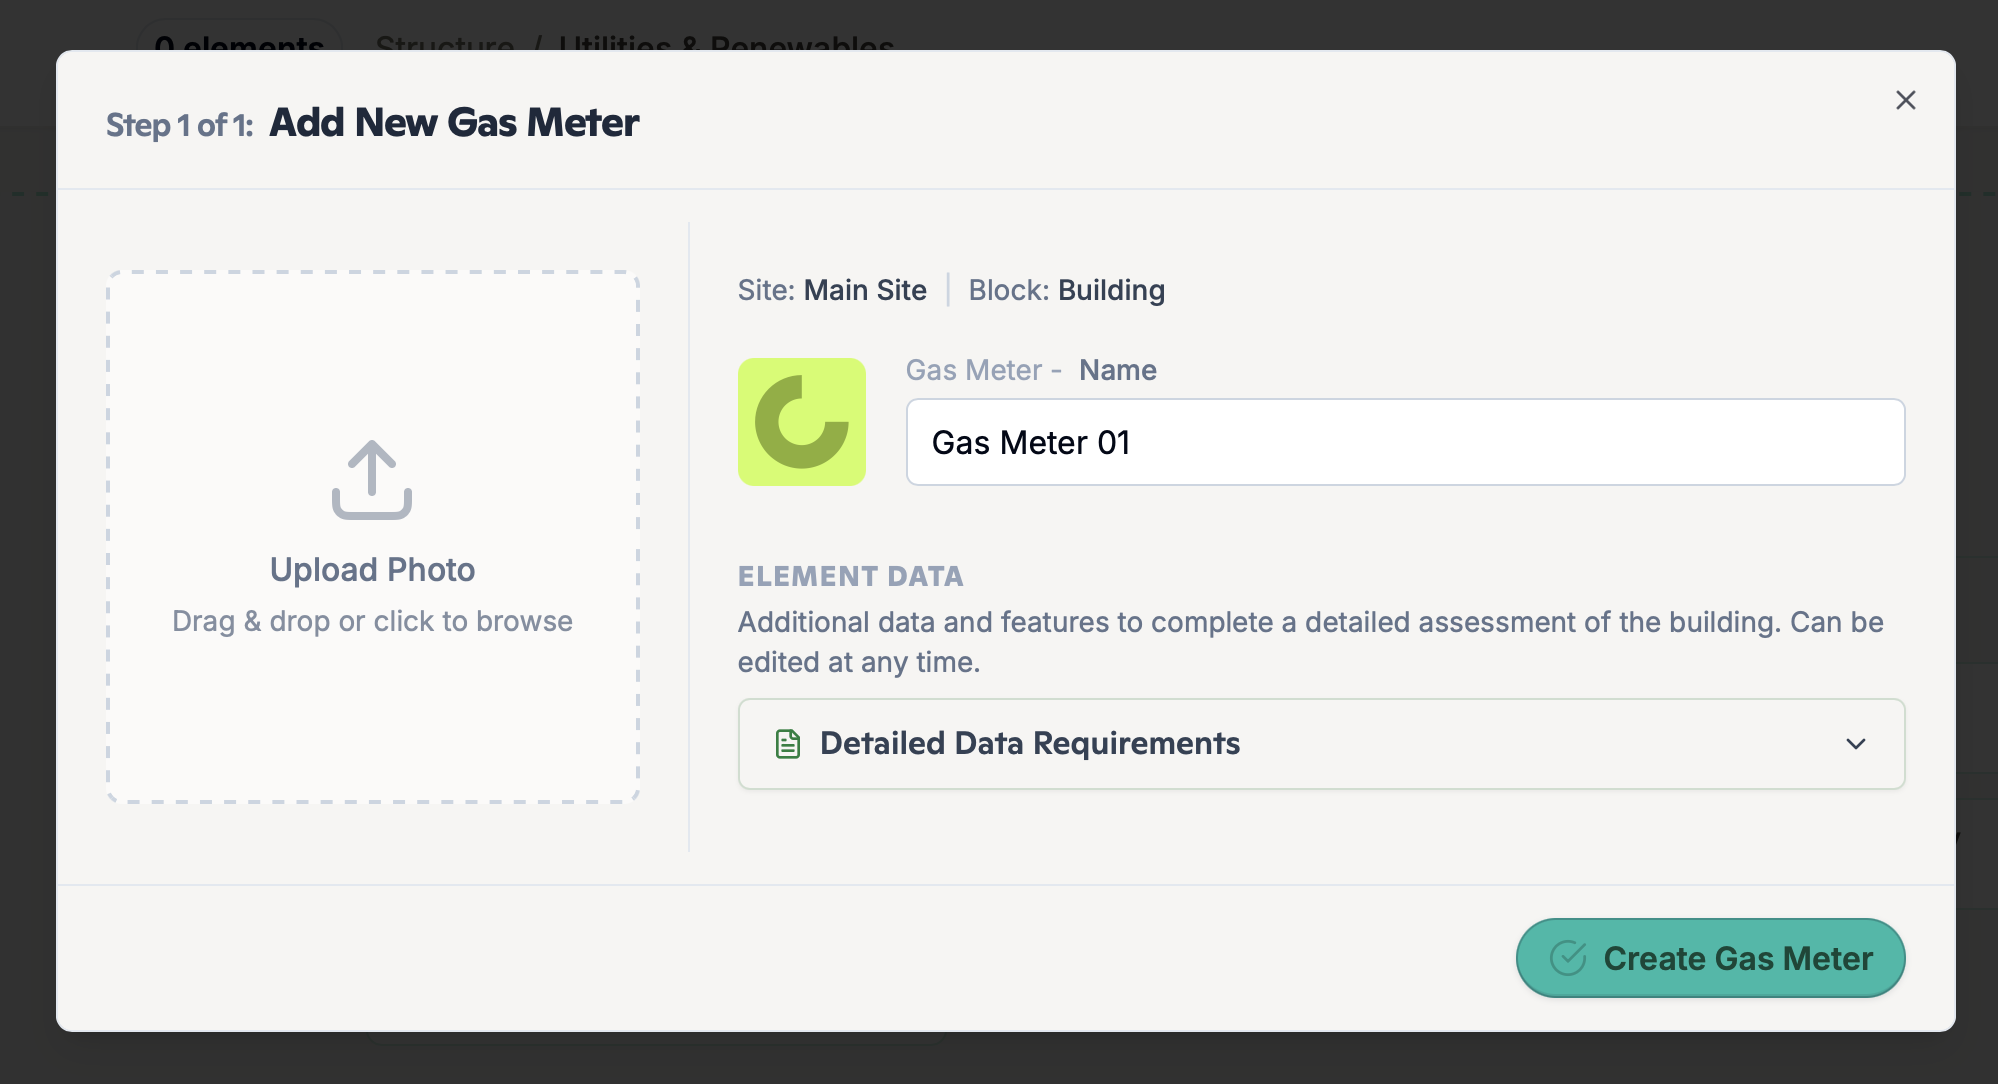Click the document icon beside Detailed Data Requirements
Viewport: 1998px width, 1084px height.
788,744
